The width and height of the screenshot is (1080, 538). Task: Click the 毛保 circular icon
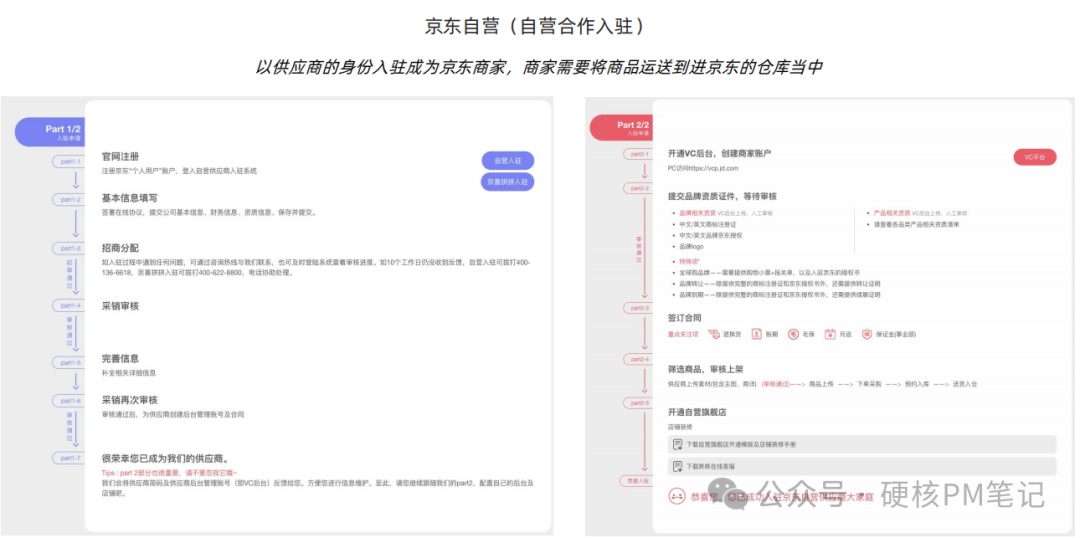[793, 334]
